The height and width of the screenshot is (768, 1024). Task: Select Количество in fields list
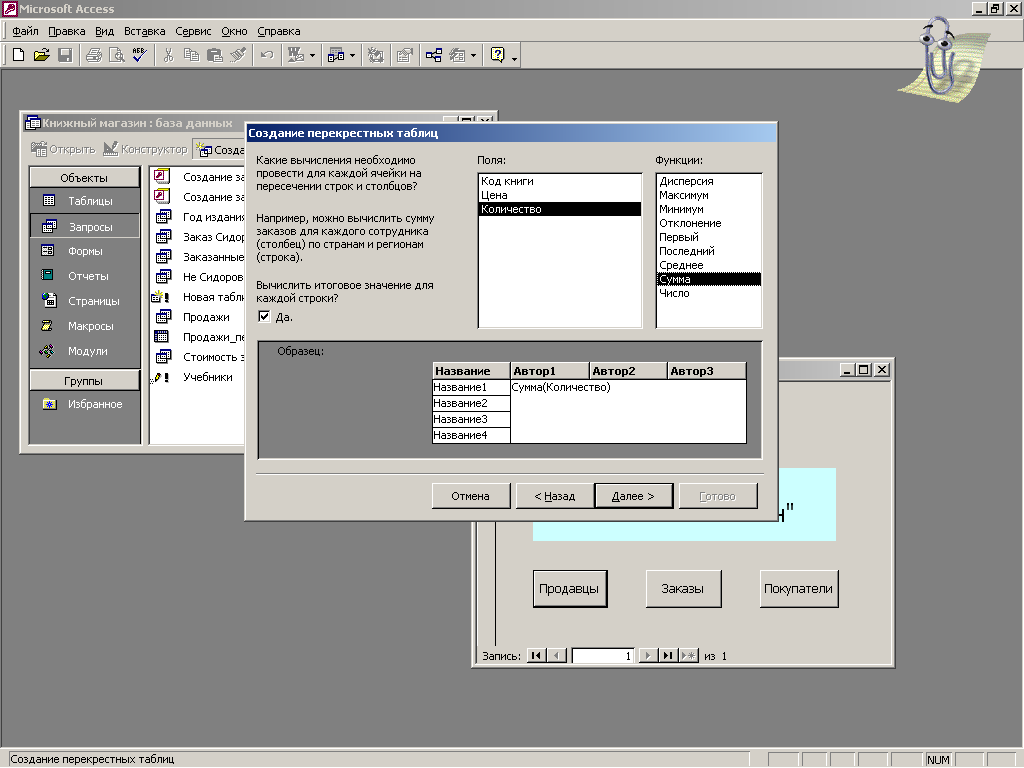(560, 209)
